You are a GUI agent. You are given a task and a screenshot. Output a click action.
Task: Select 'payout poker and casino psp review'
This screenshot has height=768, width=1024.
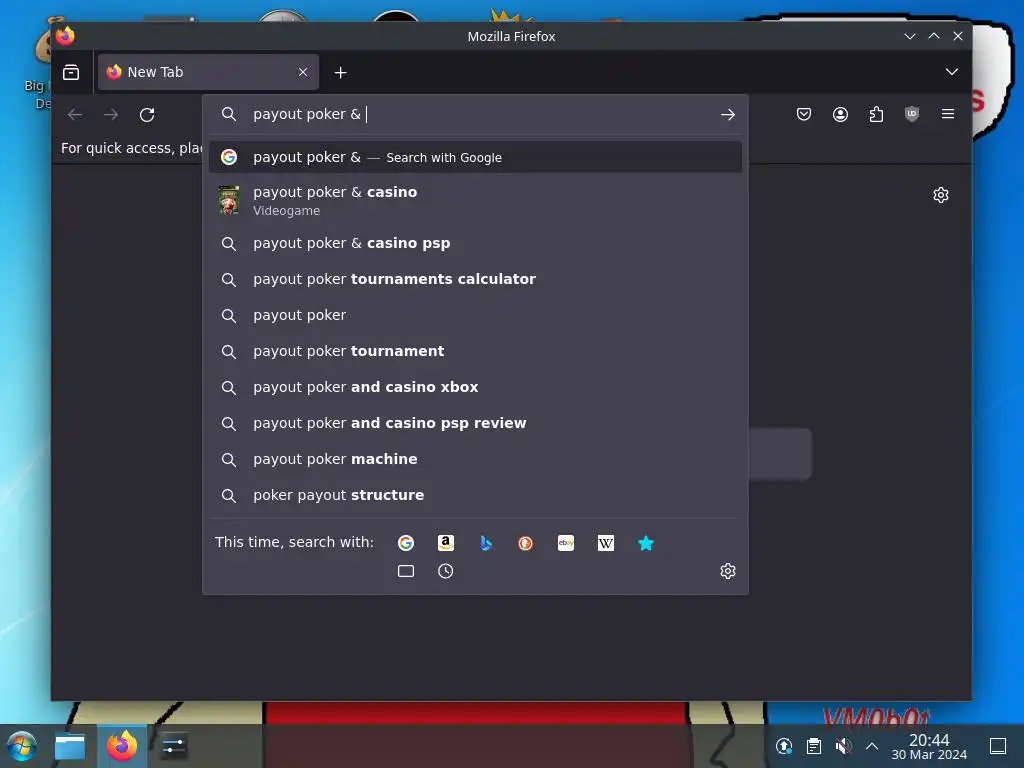(475, 423)
